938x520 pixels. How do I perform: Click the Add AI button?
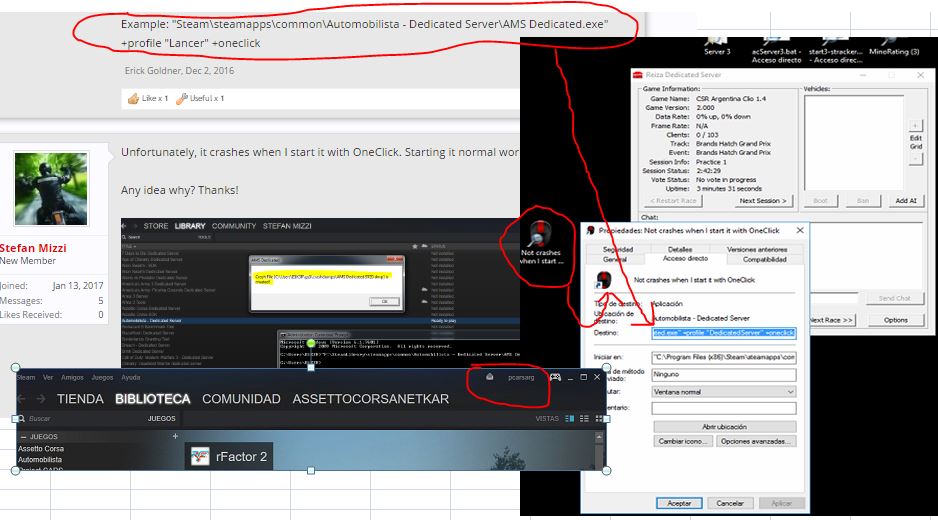pyautogui.click(x=906, y=201)
